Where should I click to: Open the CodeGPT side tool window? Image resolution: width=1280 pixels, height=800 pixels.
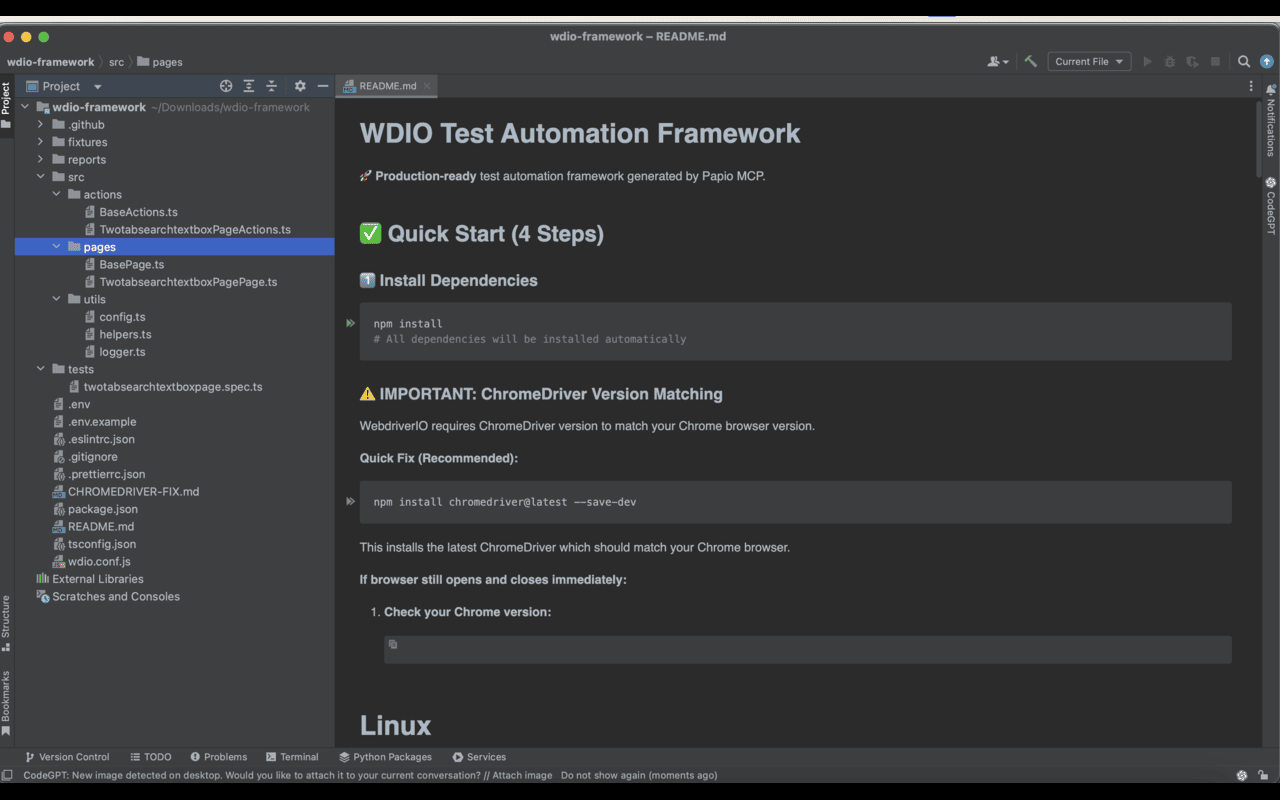pos(1270,206)
